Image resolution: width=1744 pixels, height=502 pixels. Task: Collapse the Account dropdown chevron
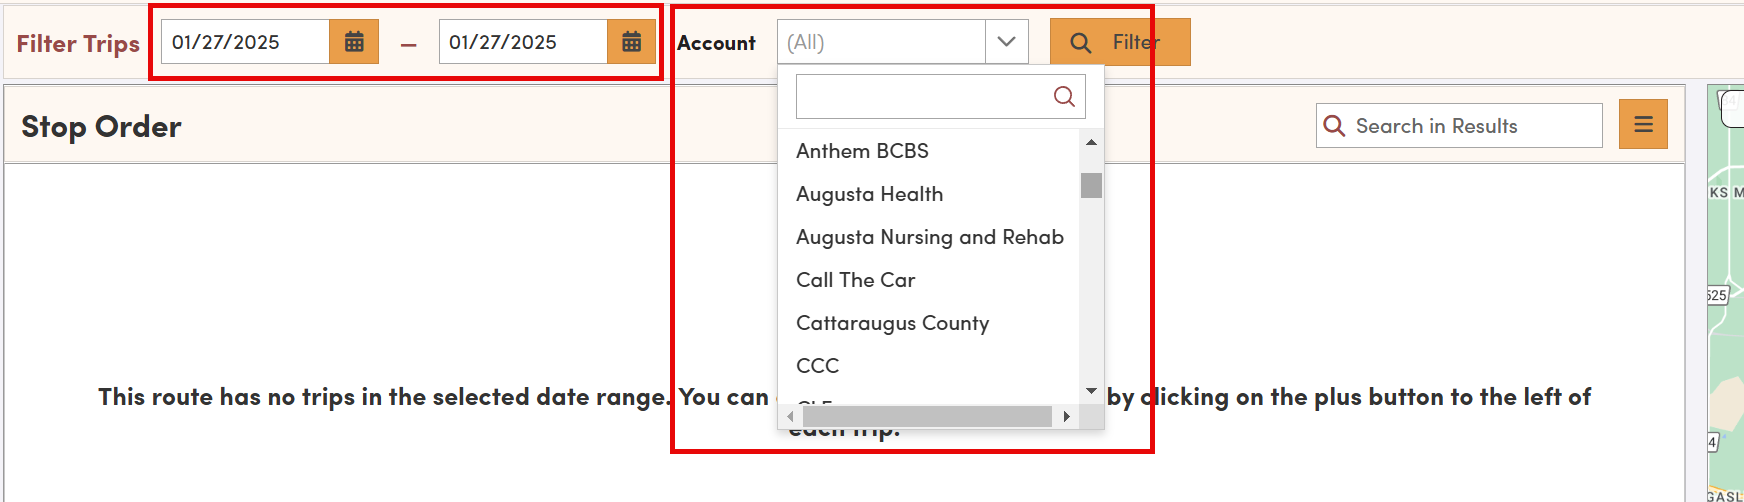click(x=1006, y=42)
